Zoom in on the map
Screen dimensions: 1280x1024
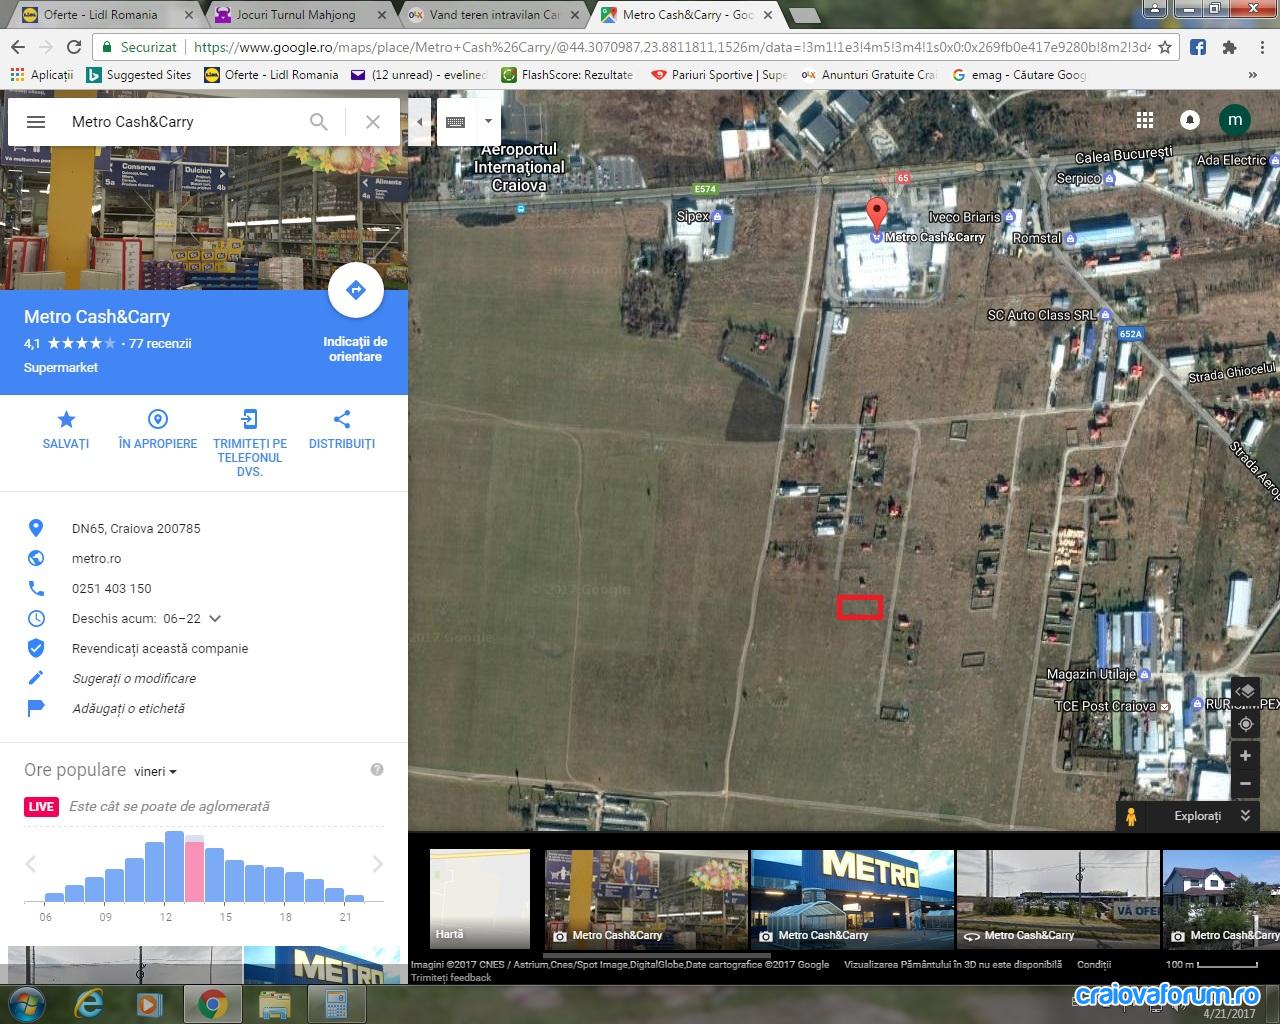1245,756
